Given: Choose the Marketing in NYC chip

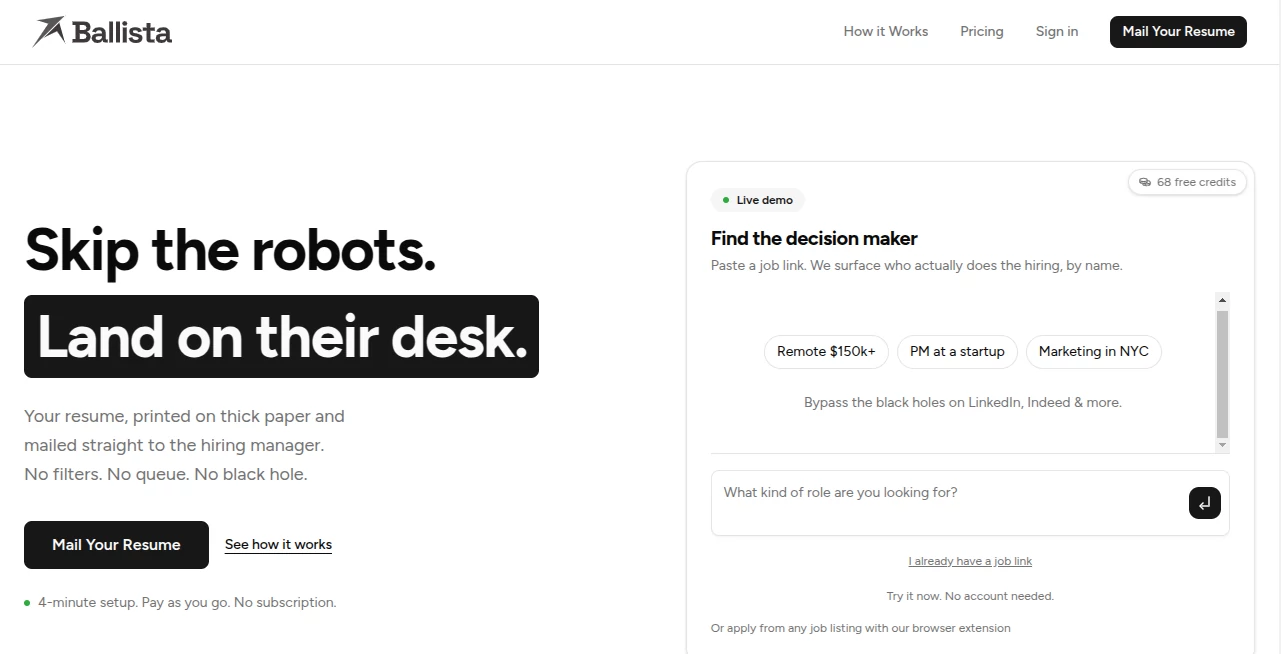Looking at the screenshot, I should [x=1094, y=352].
